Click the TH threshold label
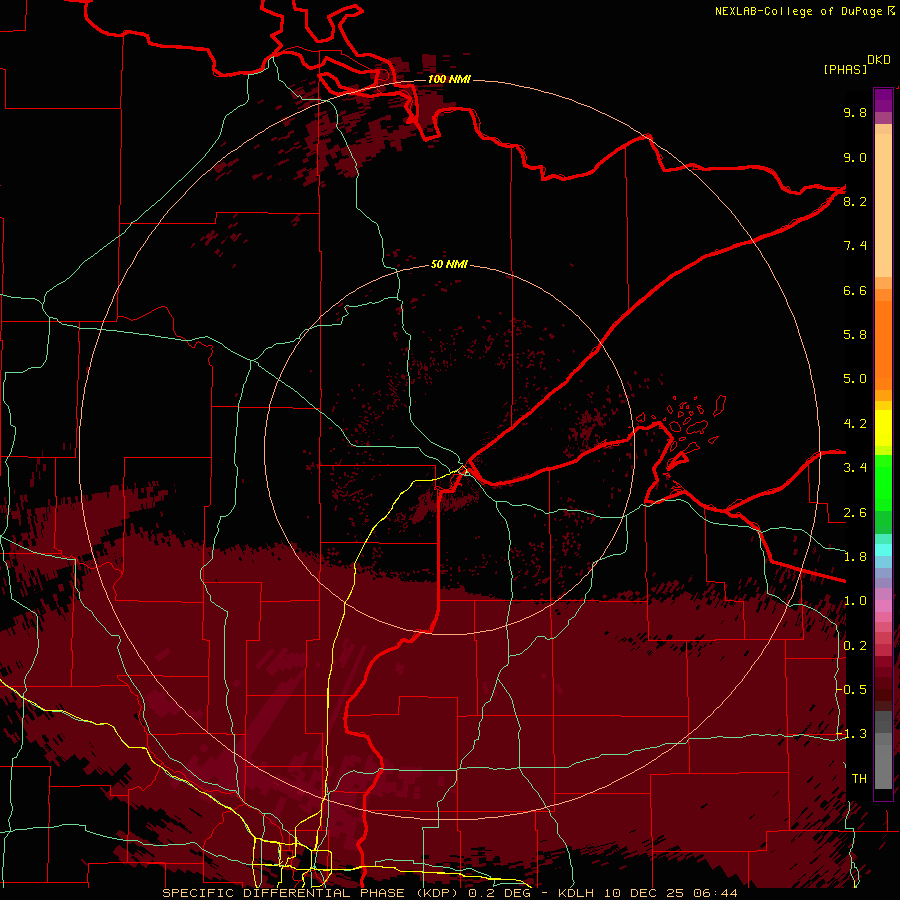This screenshot has height=900, width=900. click(x=859, y=779)
